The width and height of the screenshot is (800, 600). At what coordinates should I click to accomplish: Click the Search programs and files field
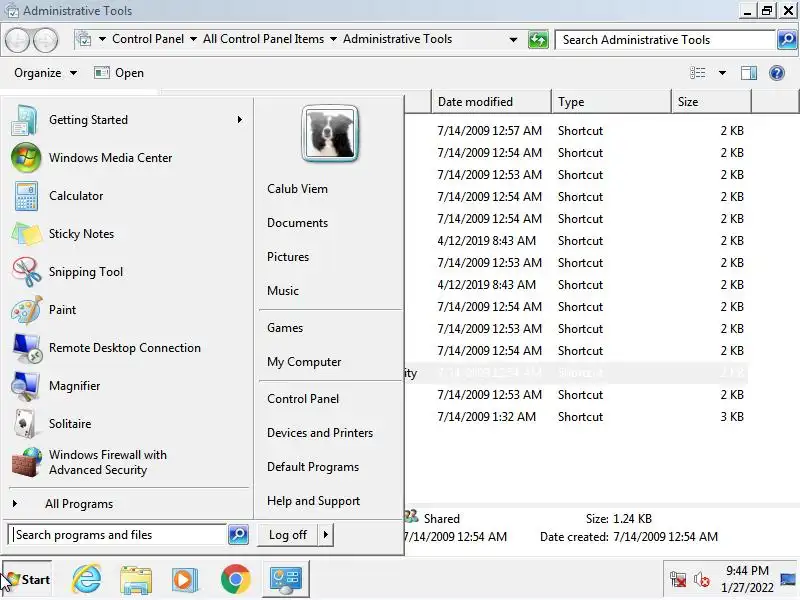coord(118,535)
